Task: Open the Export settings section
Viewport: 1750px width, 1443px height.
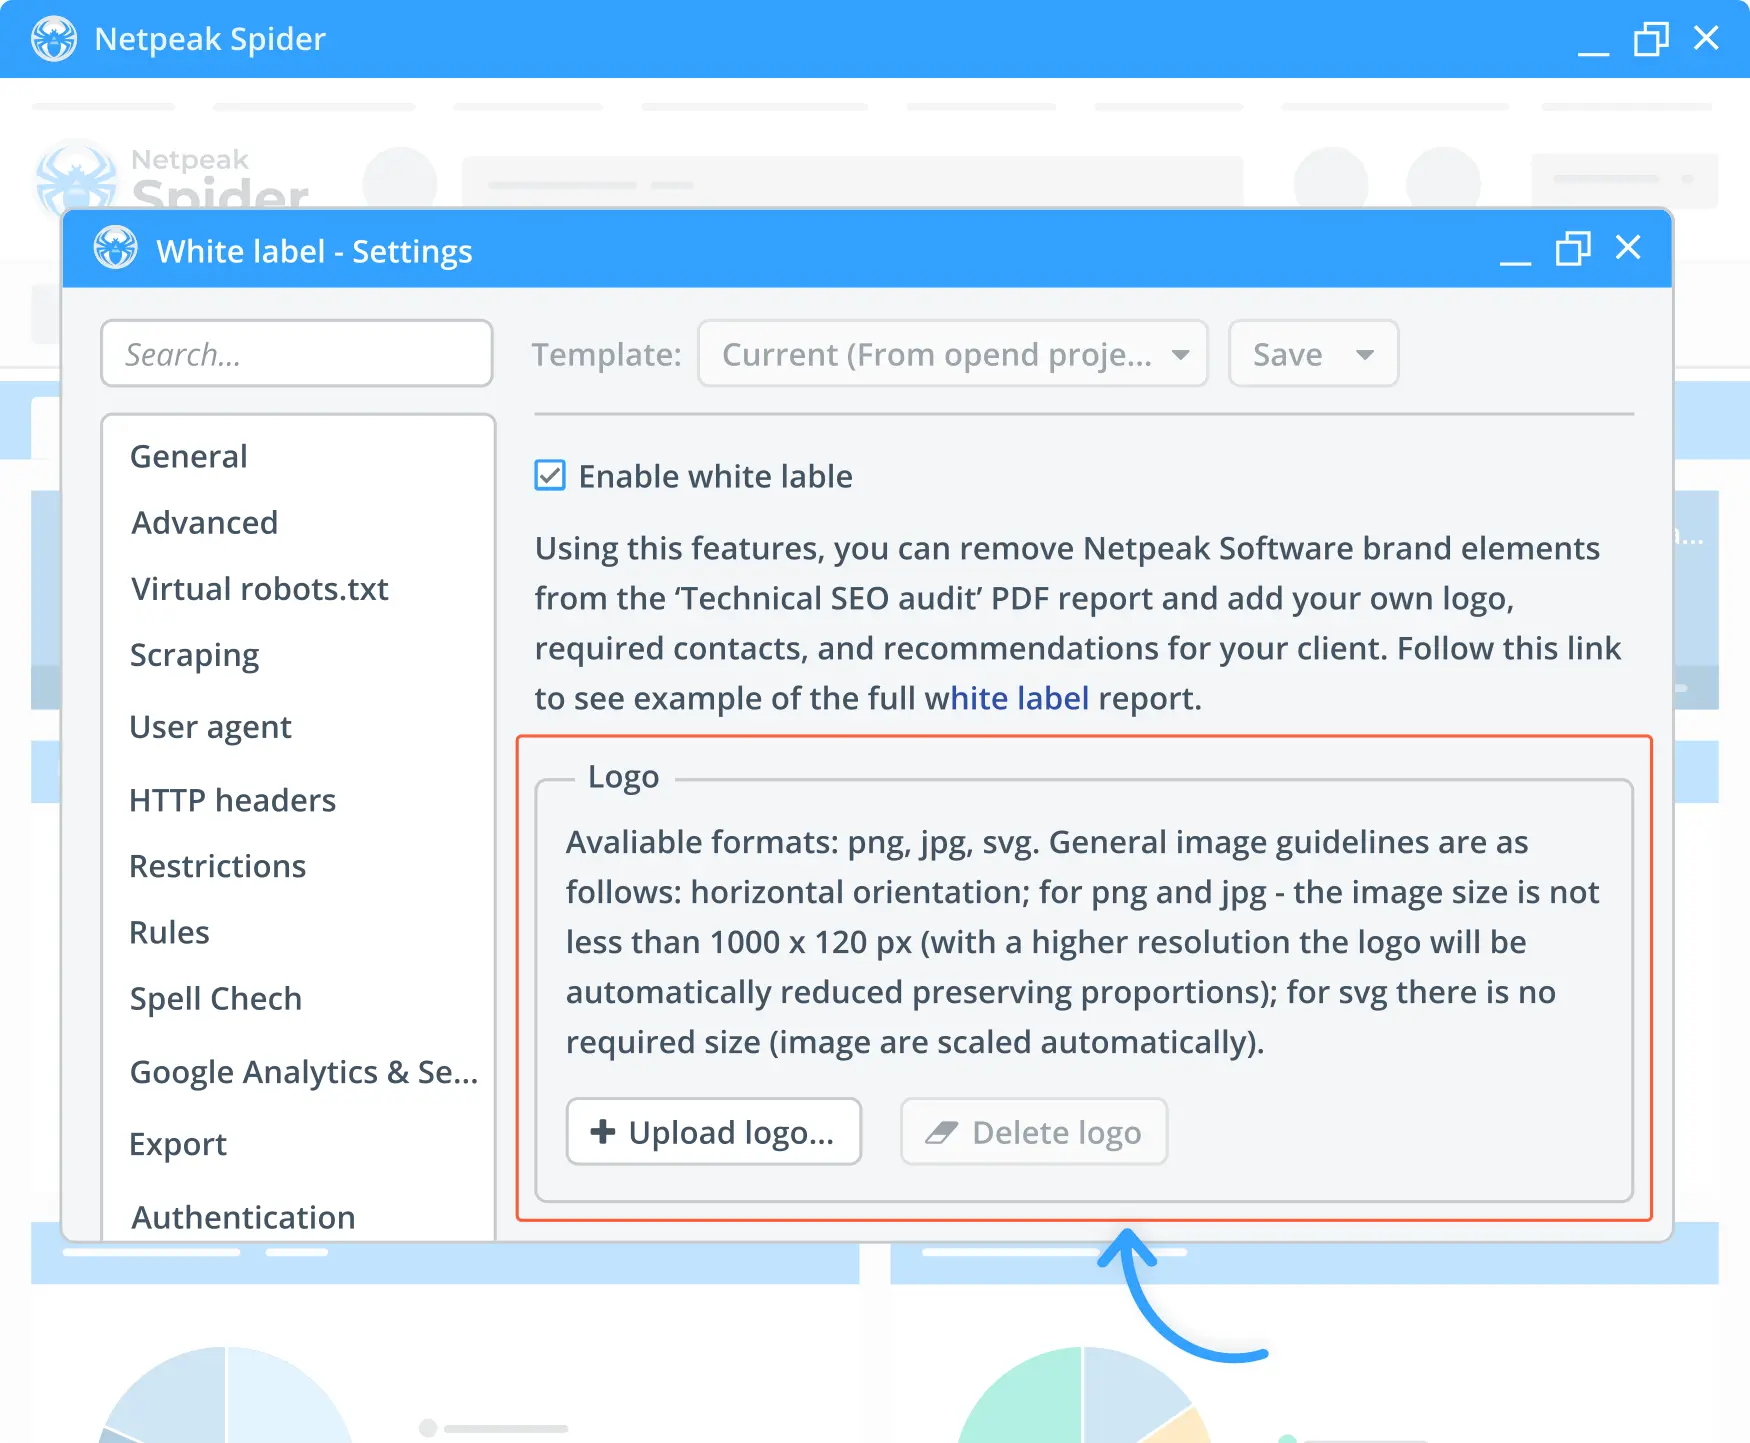Action: point(178,1144)
